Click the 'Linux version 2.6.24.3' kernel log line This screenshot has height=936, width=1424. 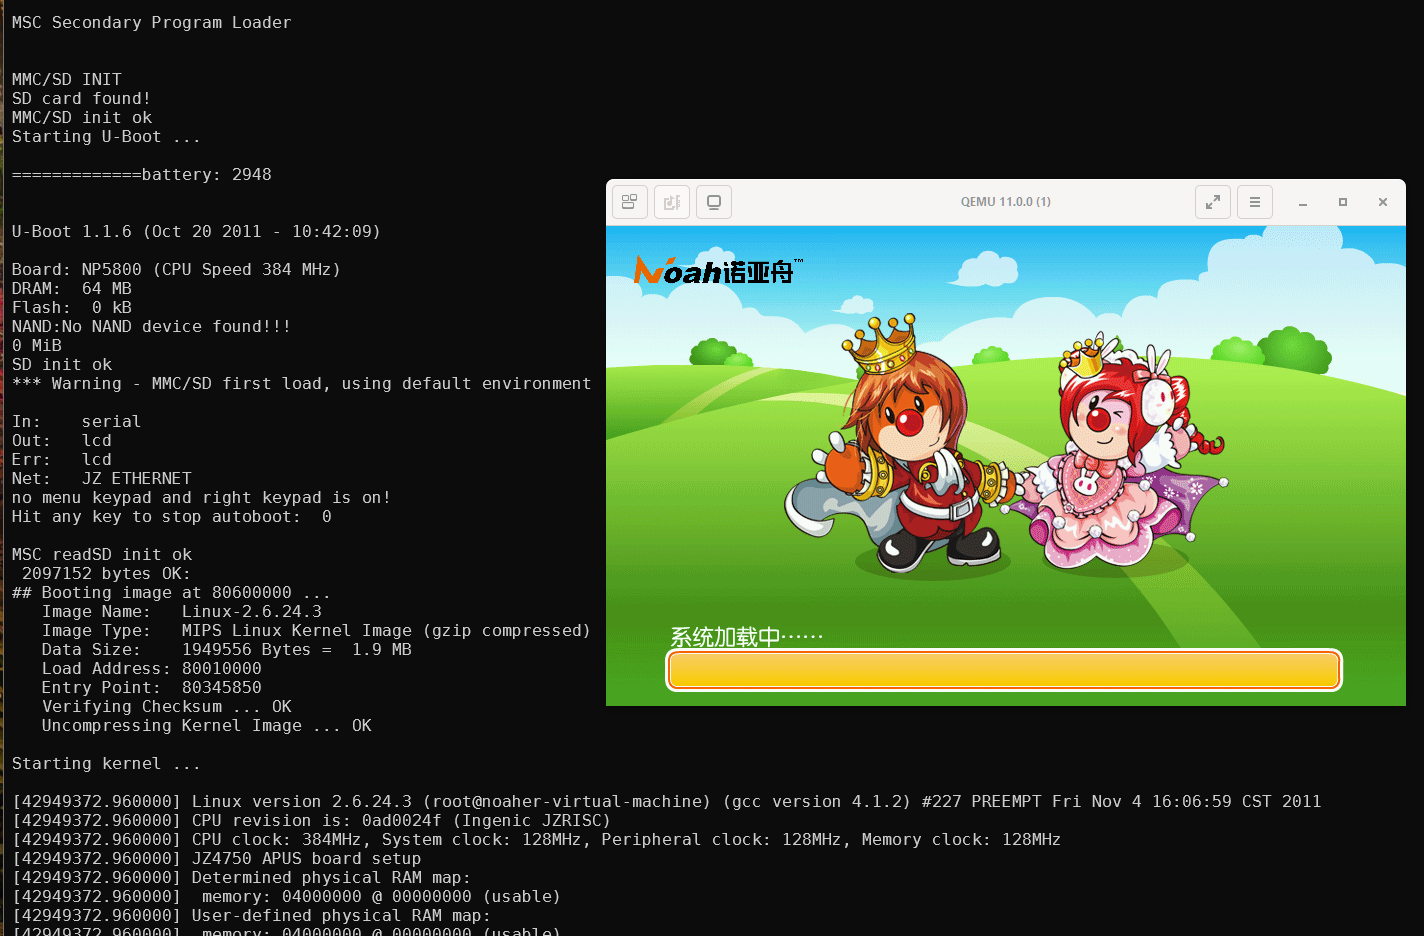click(667, 801)
